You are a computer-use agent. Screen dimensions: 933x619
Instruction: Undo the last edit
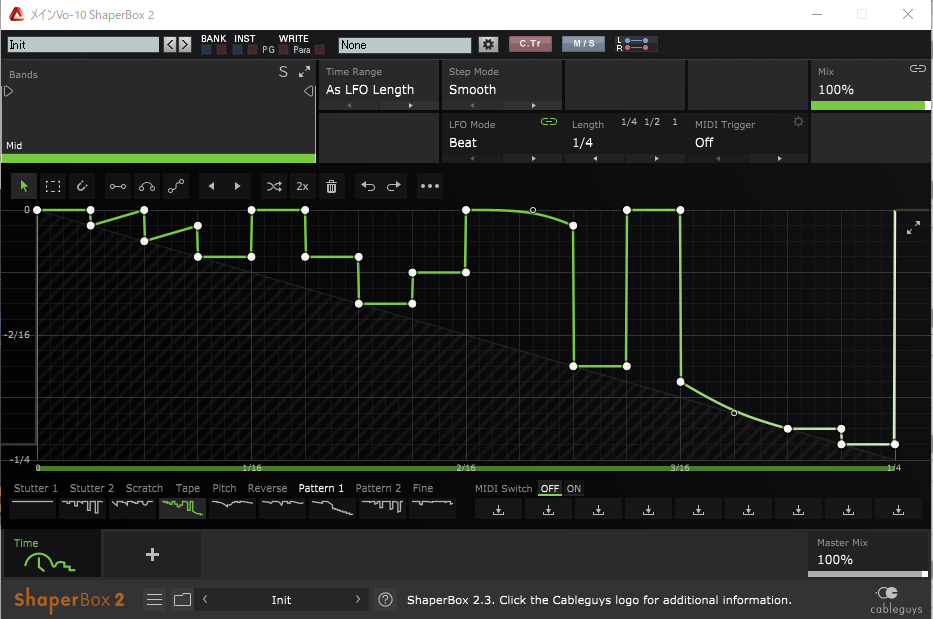tap(368, 186)
